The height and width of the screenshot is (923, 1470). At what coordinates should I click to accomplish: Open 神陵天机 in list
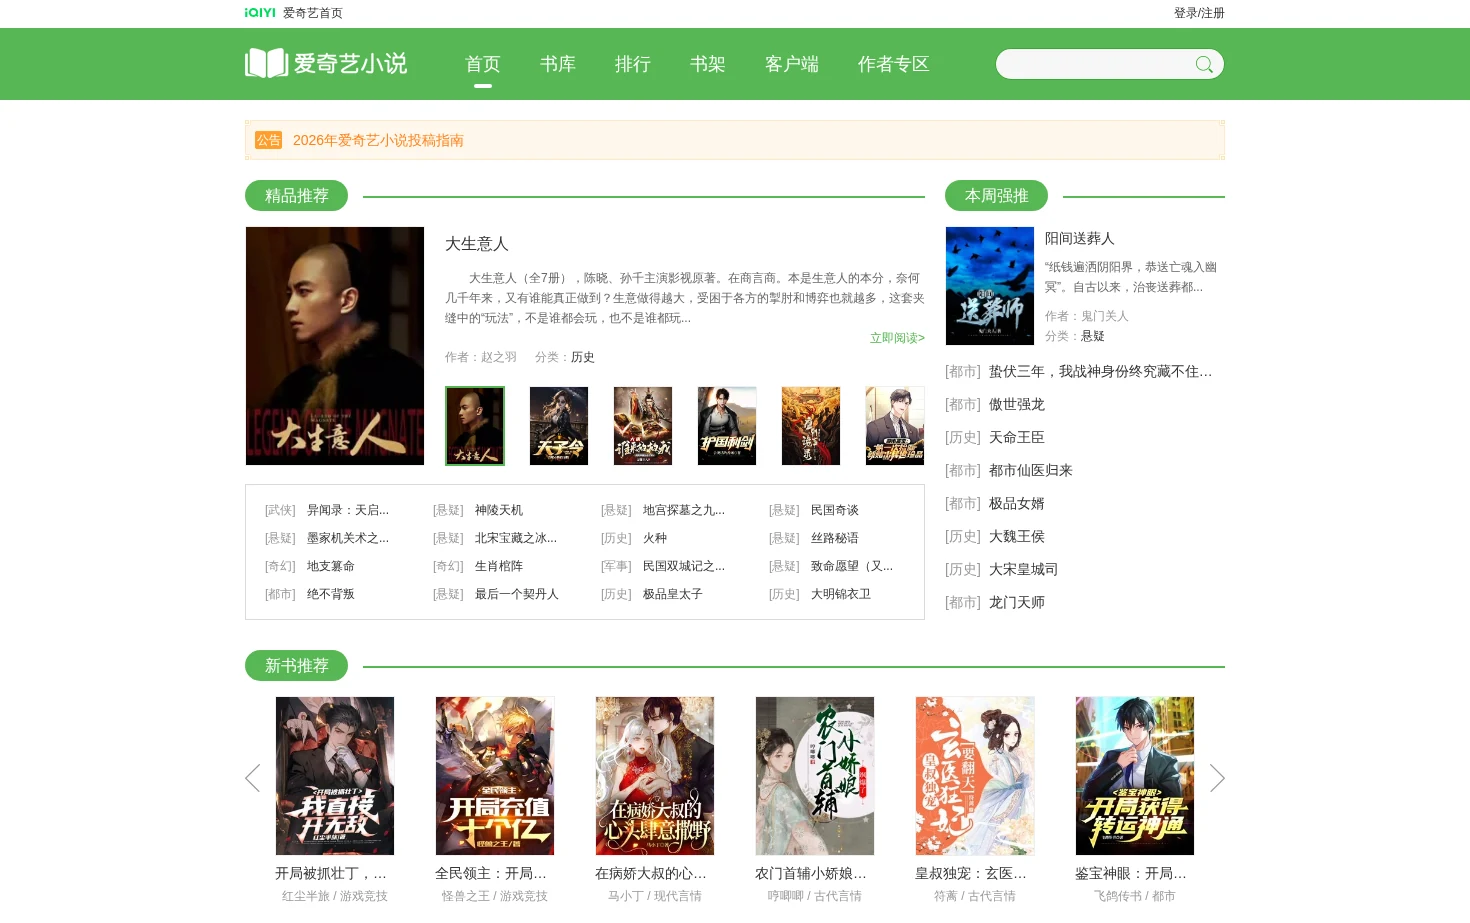[x=499, y=510]
